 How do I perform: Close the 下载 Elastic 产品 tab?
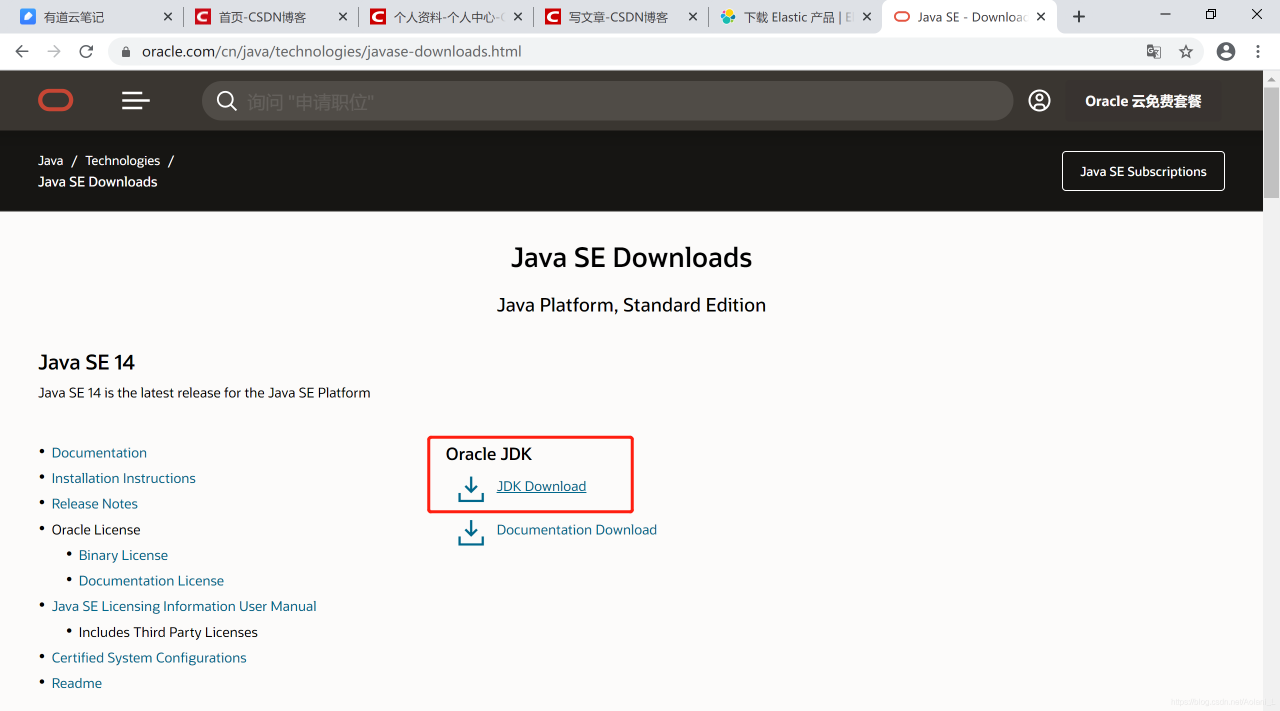867,17
